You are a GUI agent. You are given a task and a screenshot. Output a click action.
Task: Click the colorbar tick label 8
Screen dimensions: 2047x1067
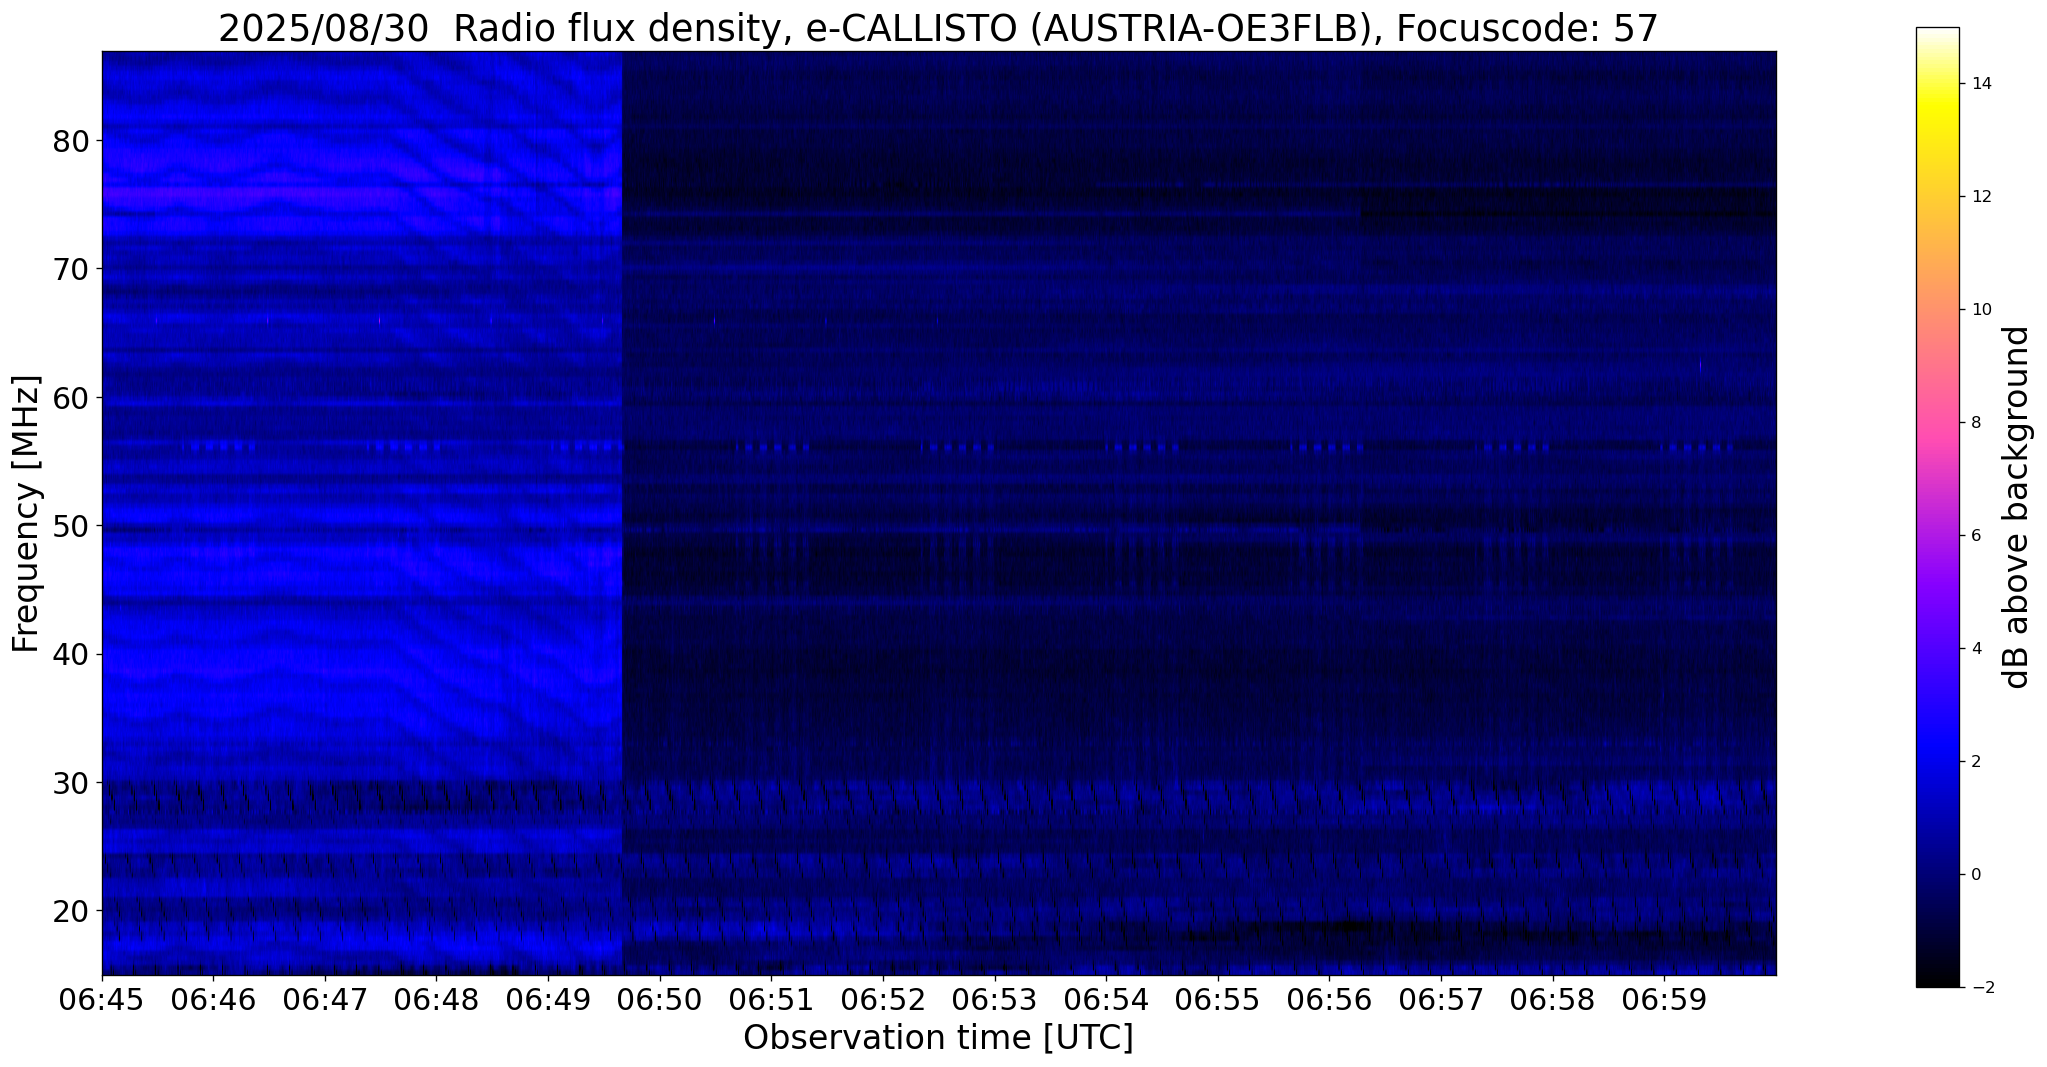tap(1974, 423)
